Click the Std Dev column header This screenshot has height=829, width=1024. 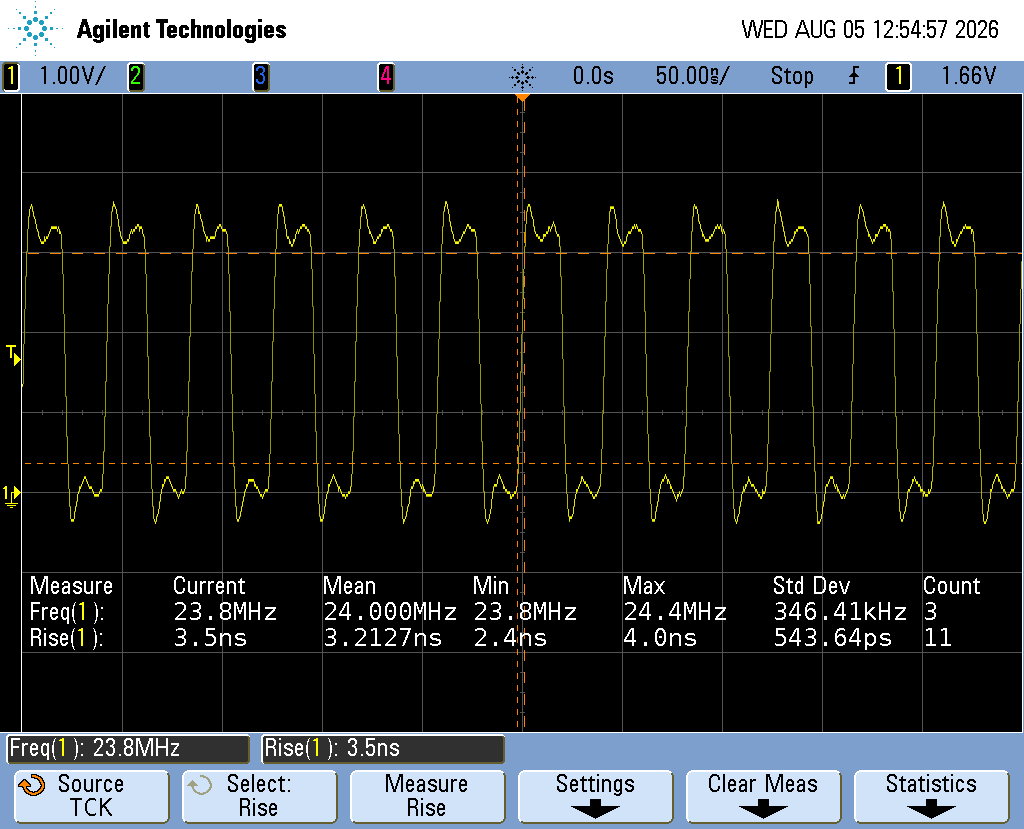[812, 585]
